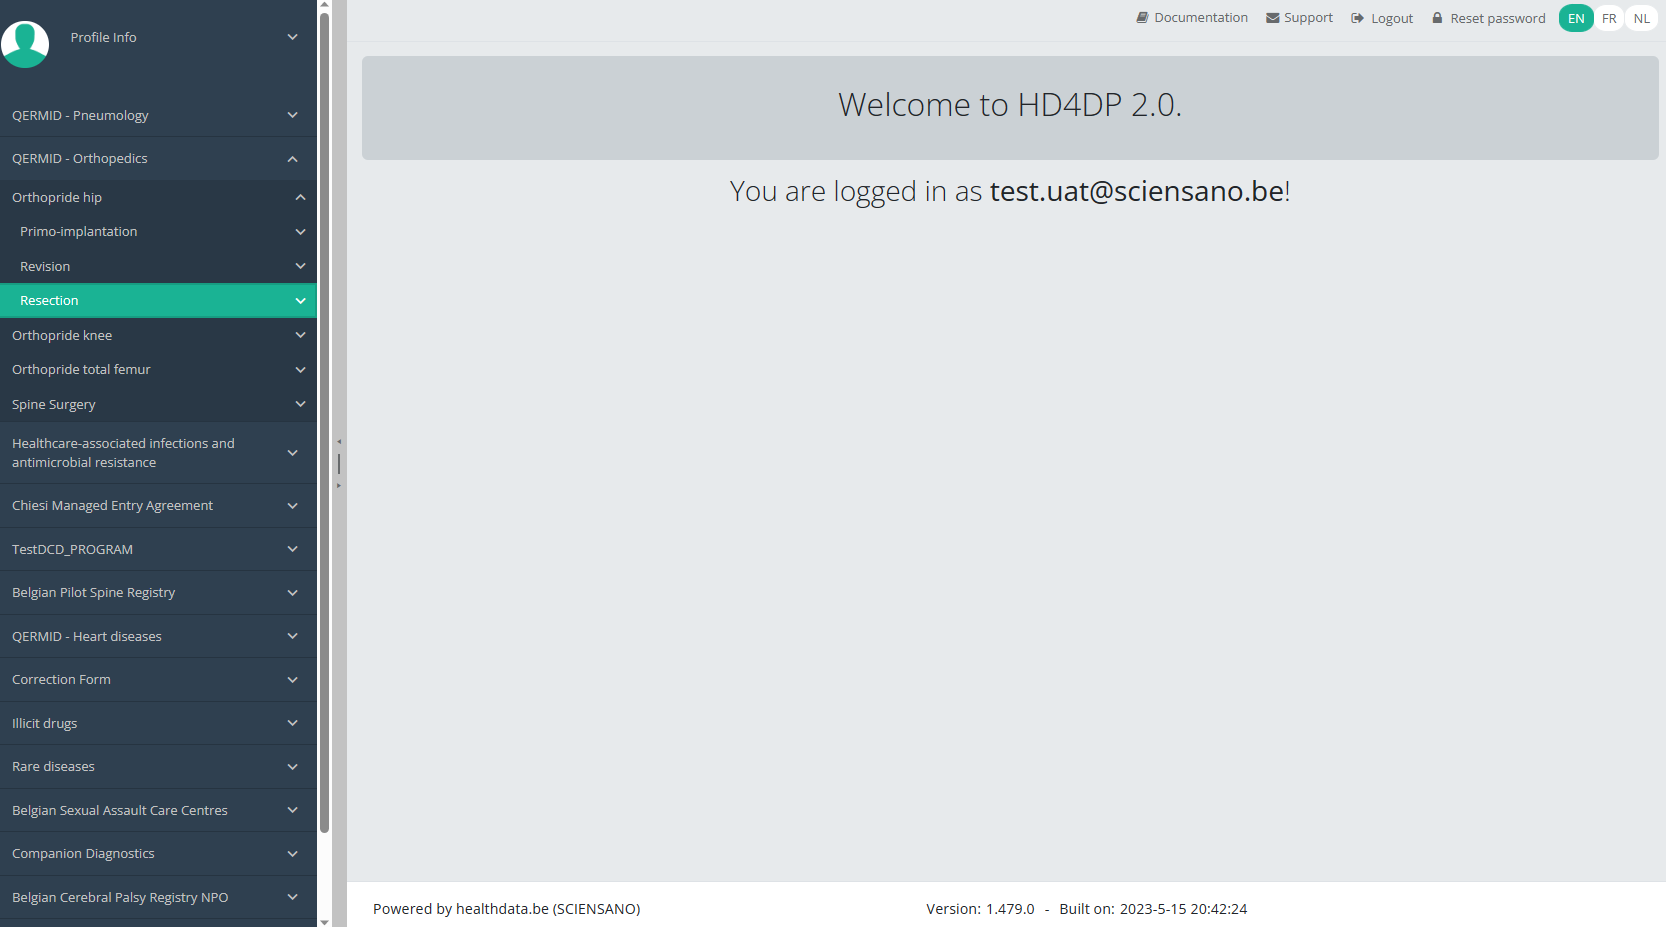Click the sidebar splitter collapse handle

339,463
